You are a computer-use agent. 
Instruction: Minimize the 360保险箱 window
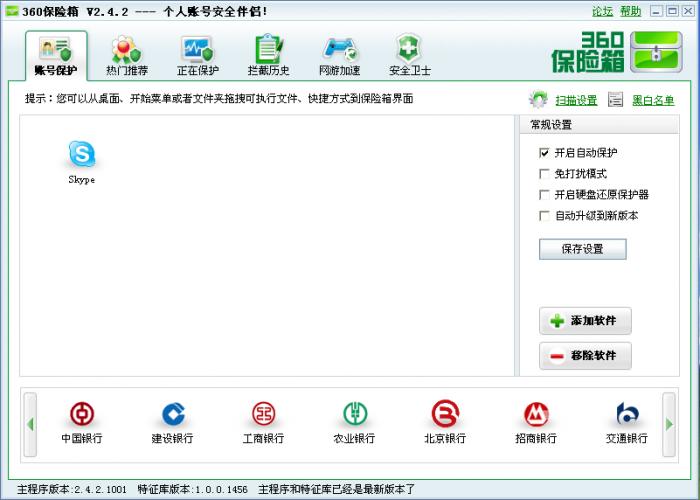pos(656,11)
